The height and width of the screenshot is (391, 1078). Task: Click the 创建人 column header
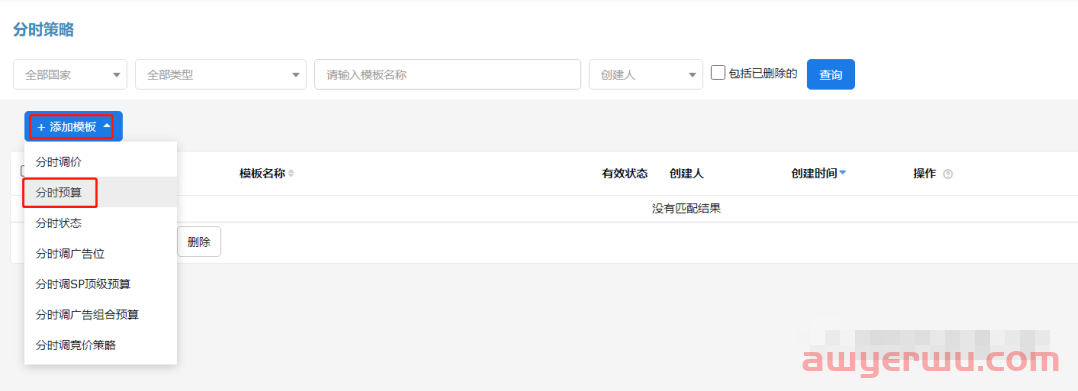[x=686, y=174]
